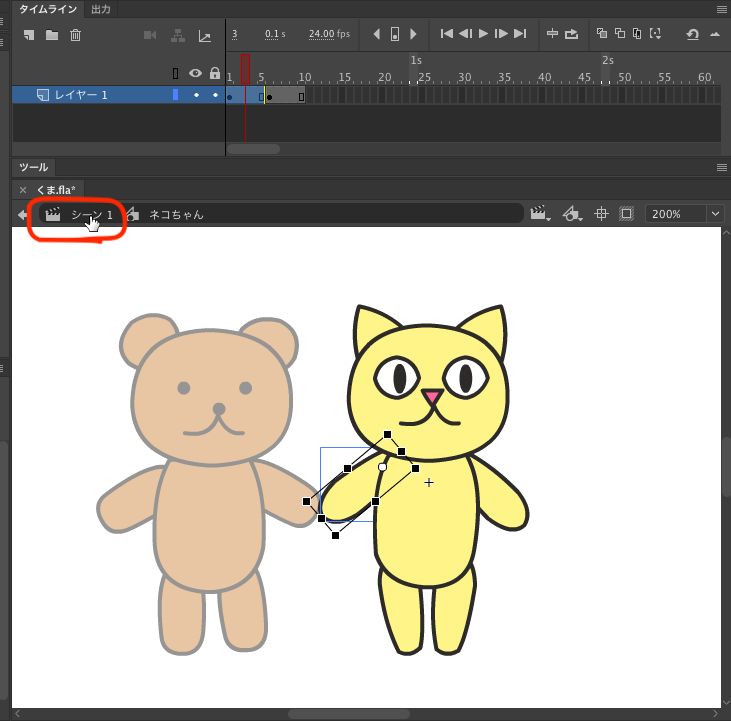Click the cat's selected left arm
This screenshot has height=721, width=731.
351,490
